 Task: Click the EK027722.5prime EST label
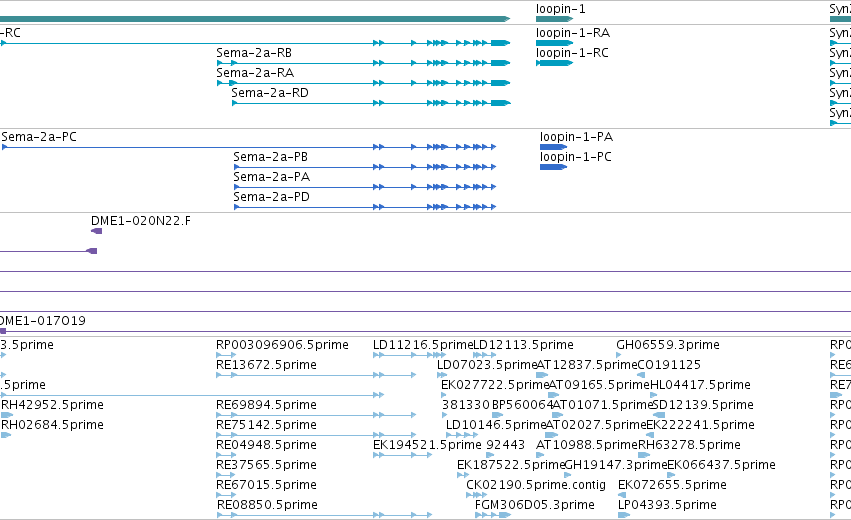(x=495, y=385)
